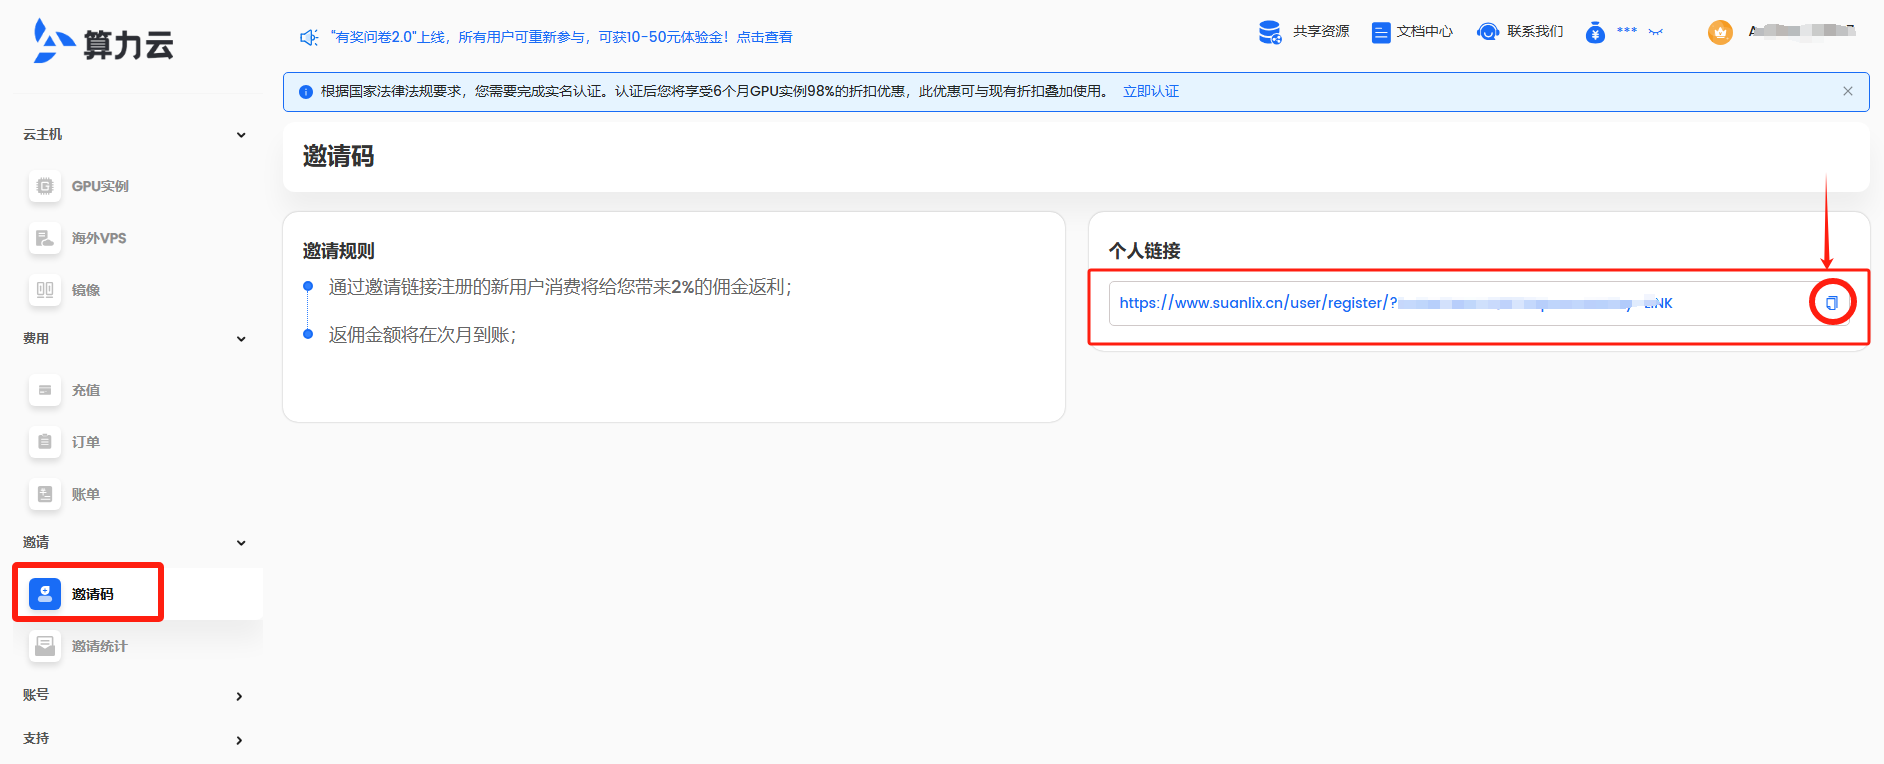
Task: Click the announcement speaker icon
Action: click(x=309, y=37)
